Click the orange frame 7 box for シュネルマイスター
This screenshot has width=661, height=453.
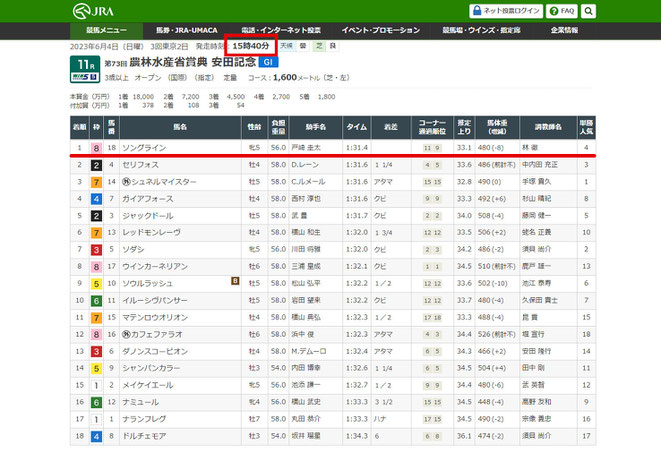pos(96,182)
